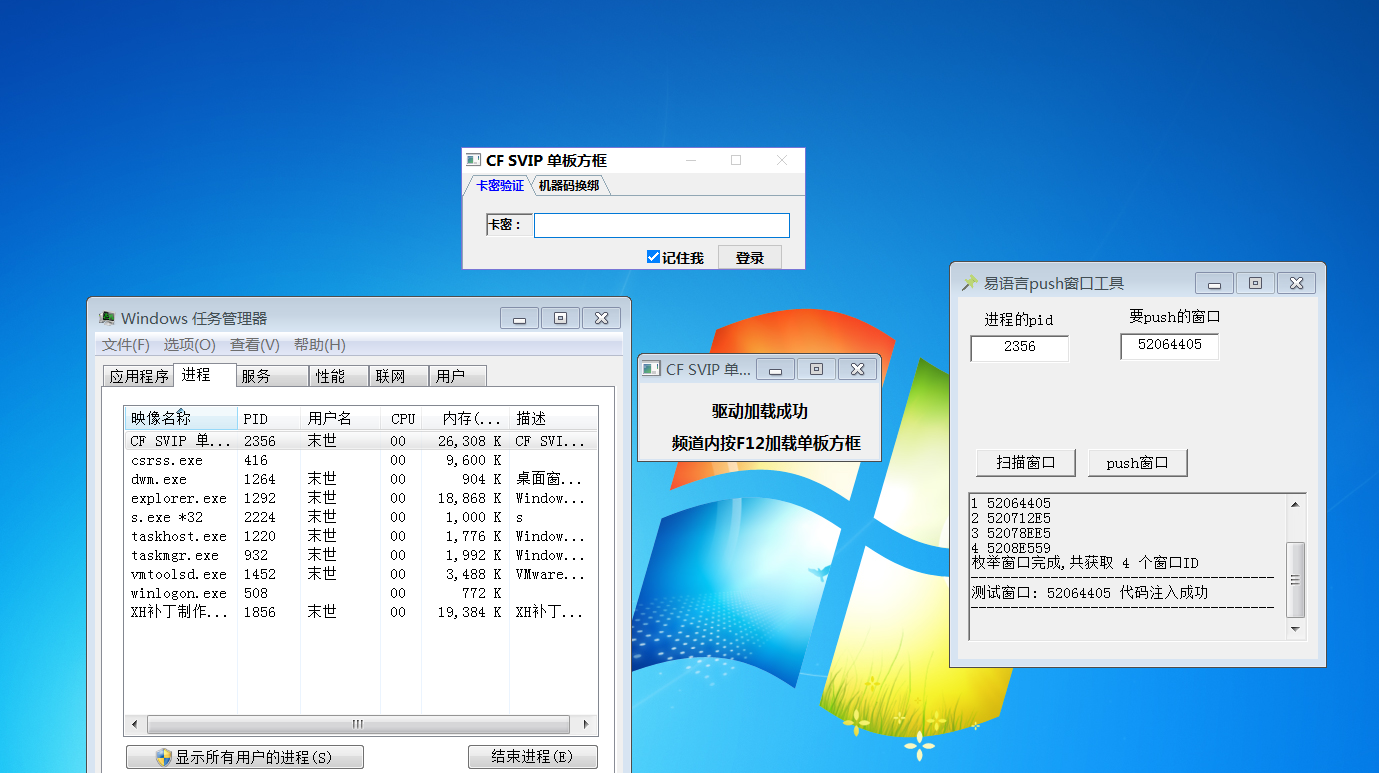The height and width of the screenshot is (773, 1379).
Task: Click the process list's horizontal scrollbar thumb
Action: (358, 724)
